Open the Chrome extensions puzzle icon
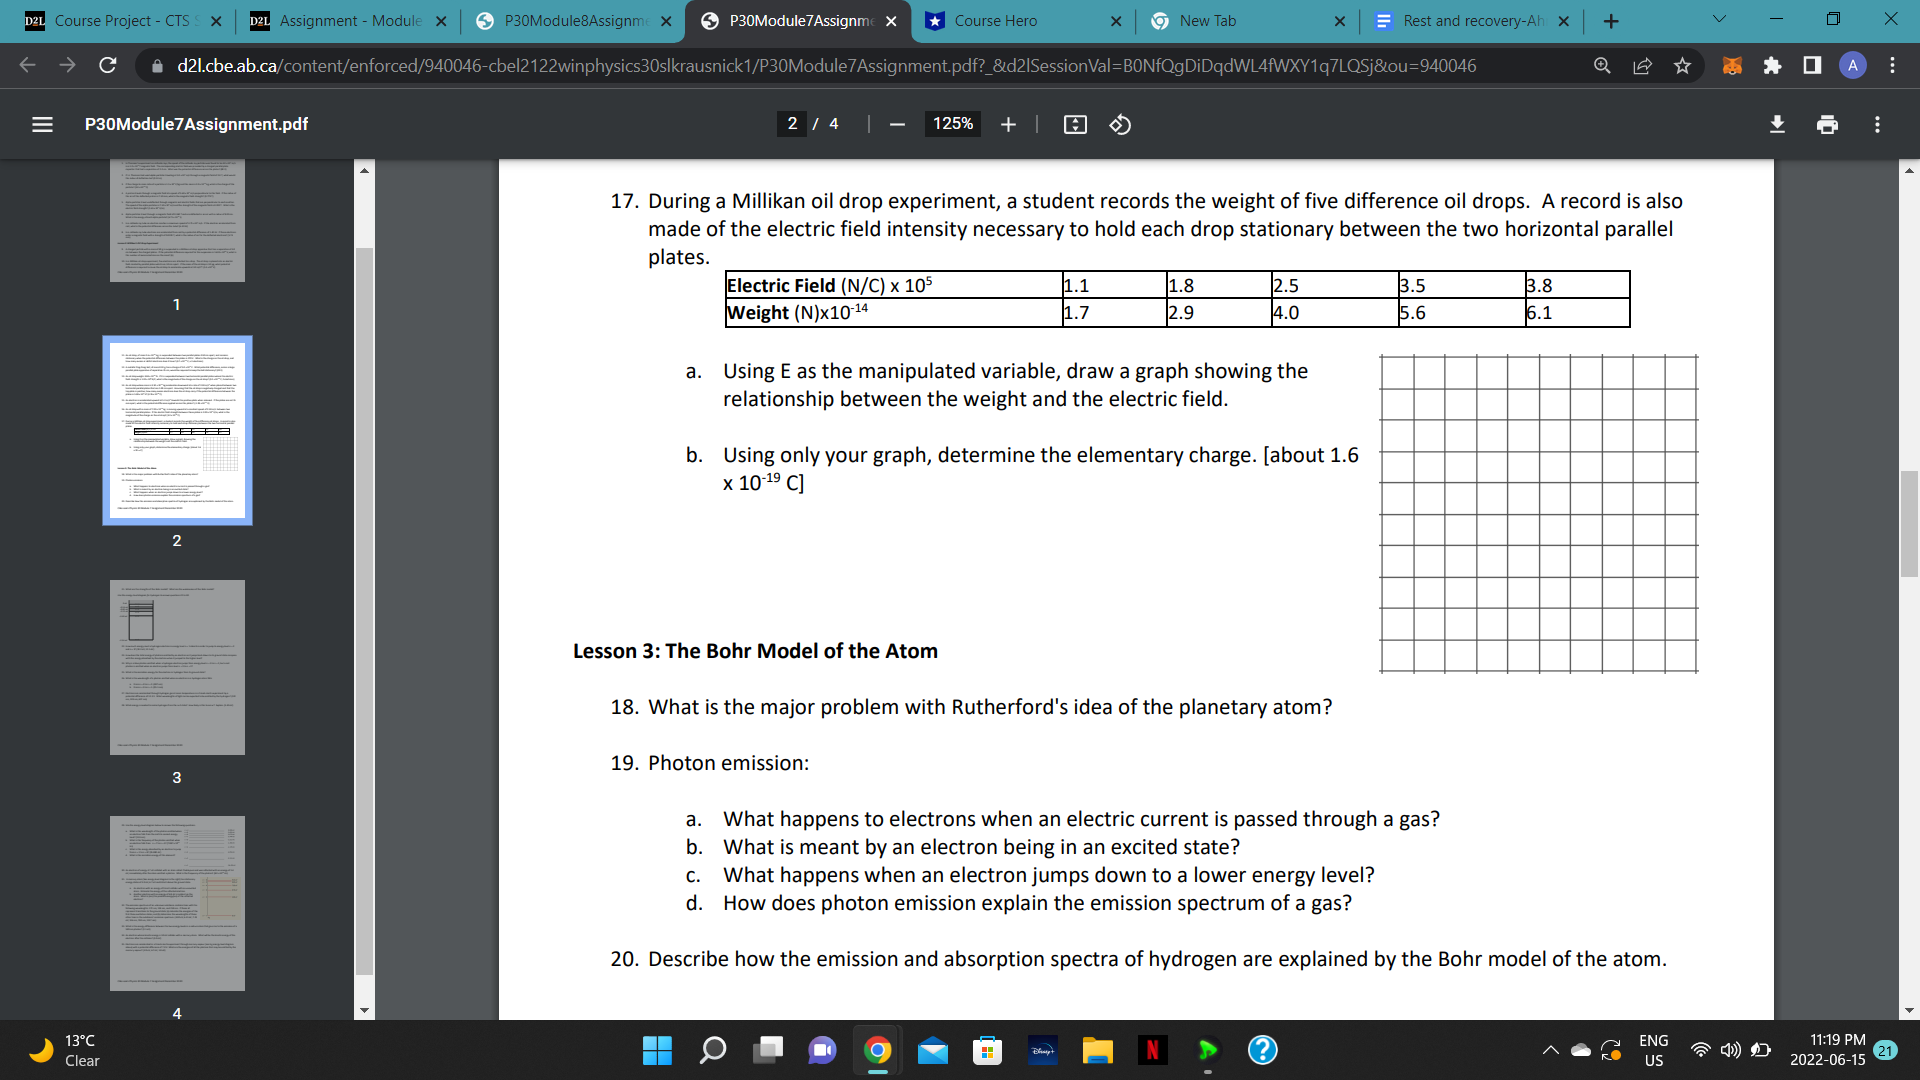Screen dimensions: 1920x1080 coord(1772,65)
